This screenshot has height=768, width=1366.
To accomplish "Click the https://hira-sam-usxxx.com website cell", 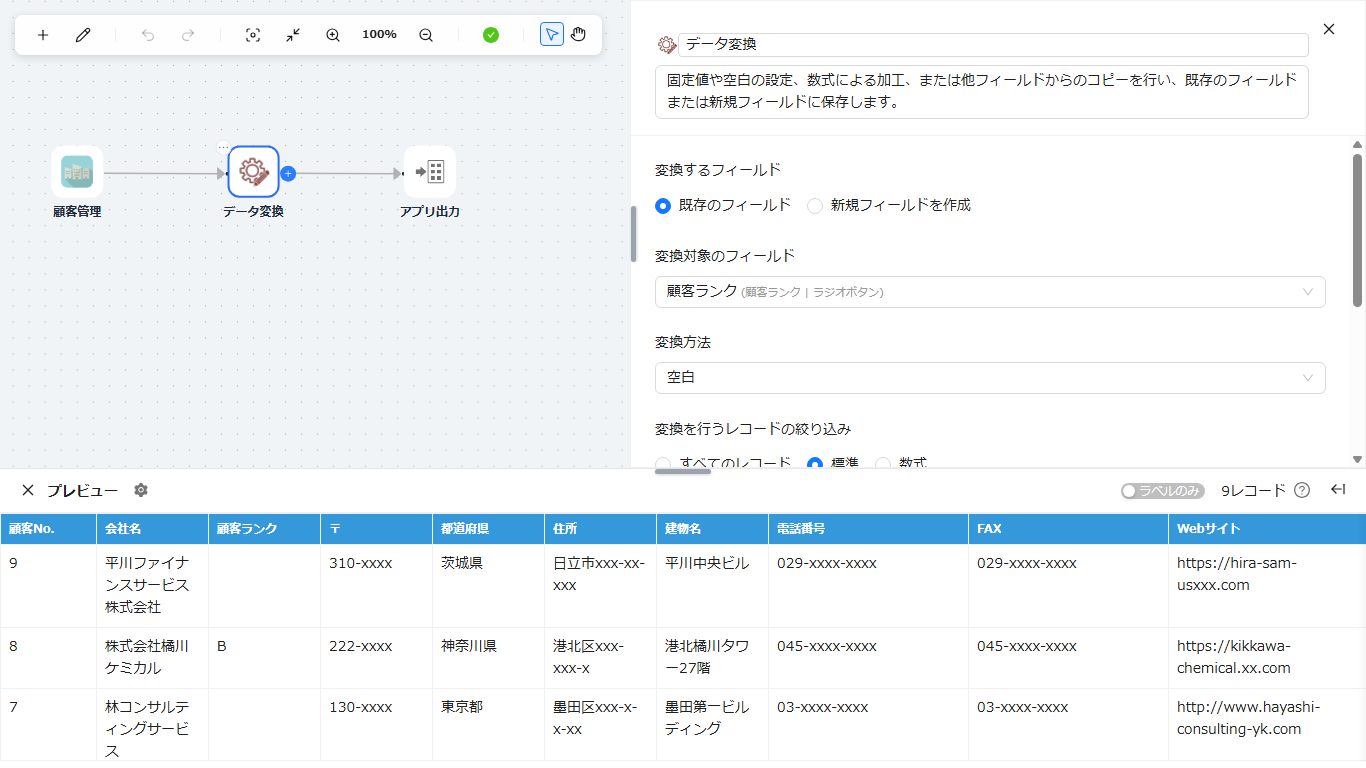I will (x=1267, y=585).
